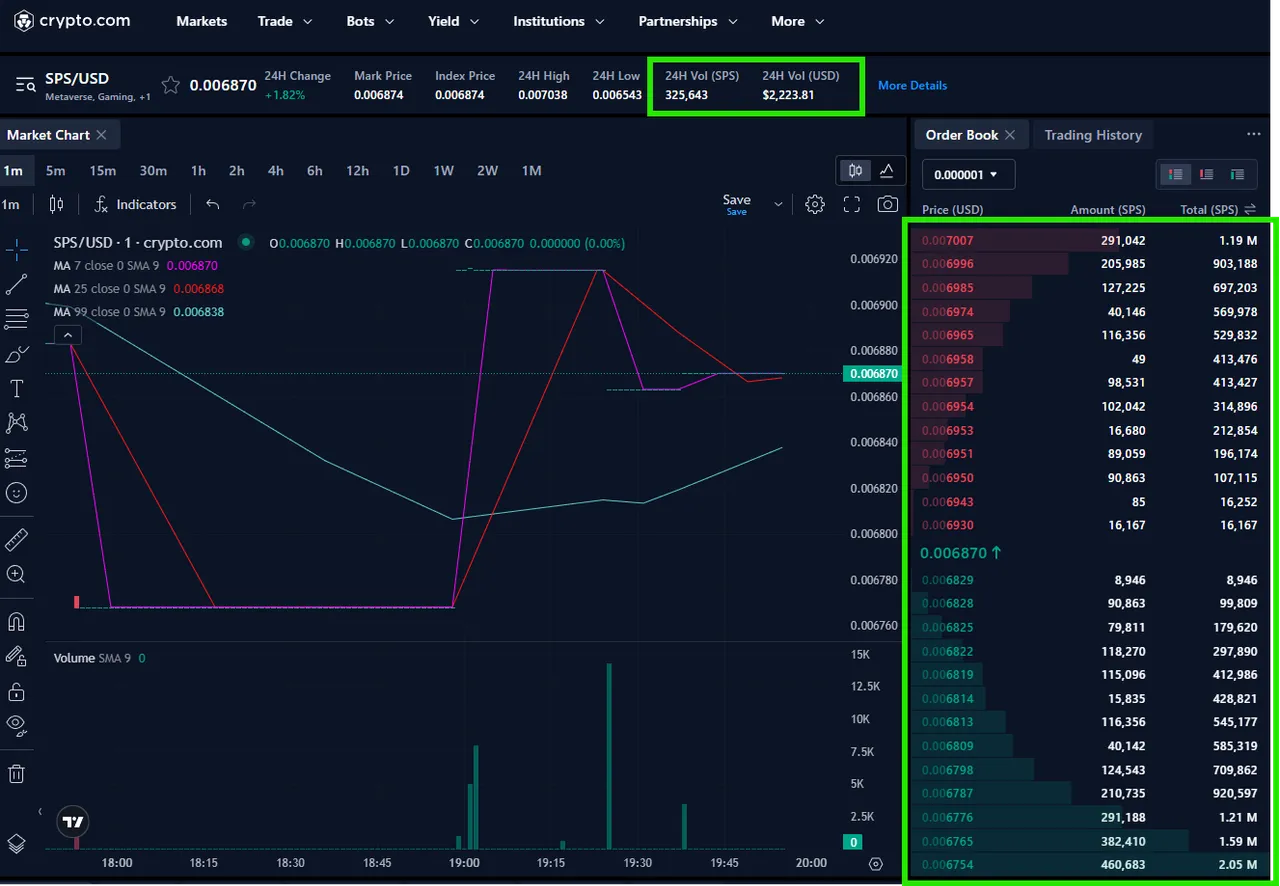Viewport: 1280px width, 886px height.
Task: Add SPS/USD to favorites star
Action: click(170, 85)
